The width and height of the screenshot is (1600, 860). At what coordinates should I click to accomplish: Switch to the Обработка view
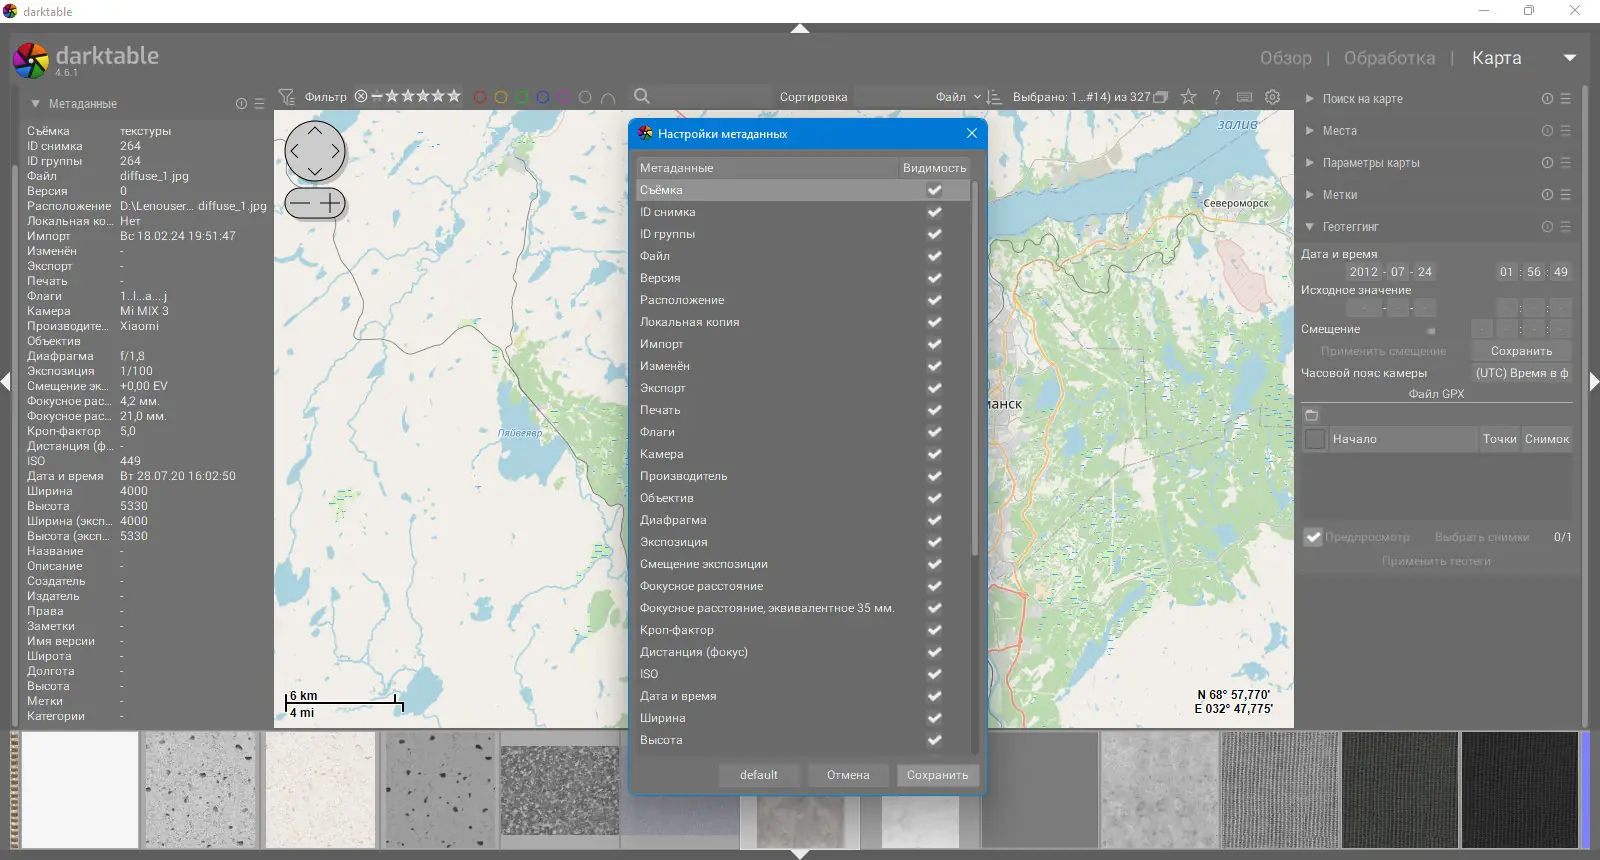[x=1389, y=58]
